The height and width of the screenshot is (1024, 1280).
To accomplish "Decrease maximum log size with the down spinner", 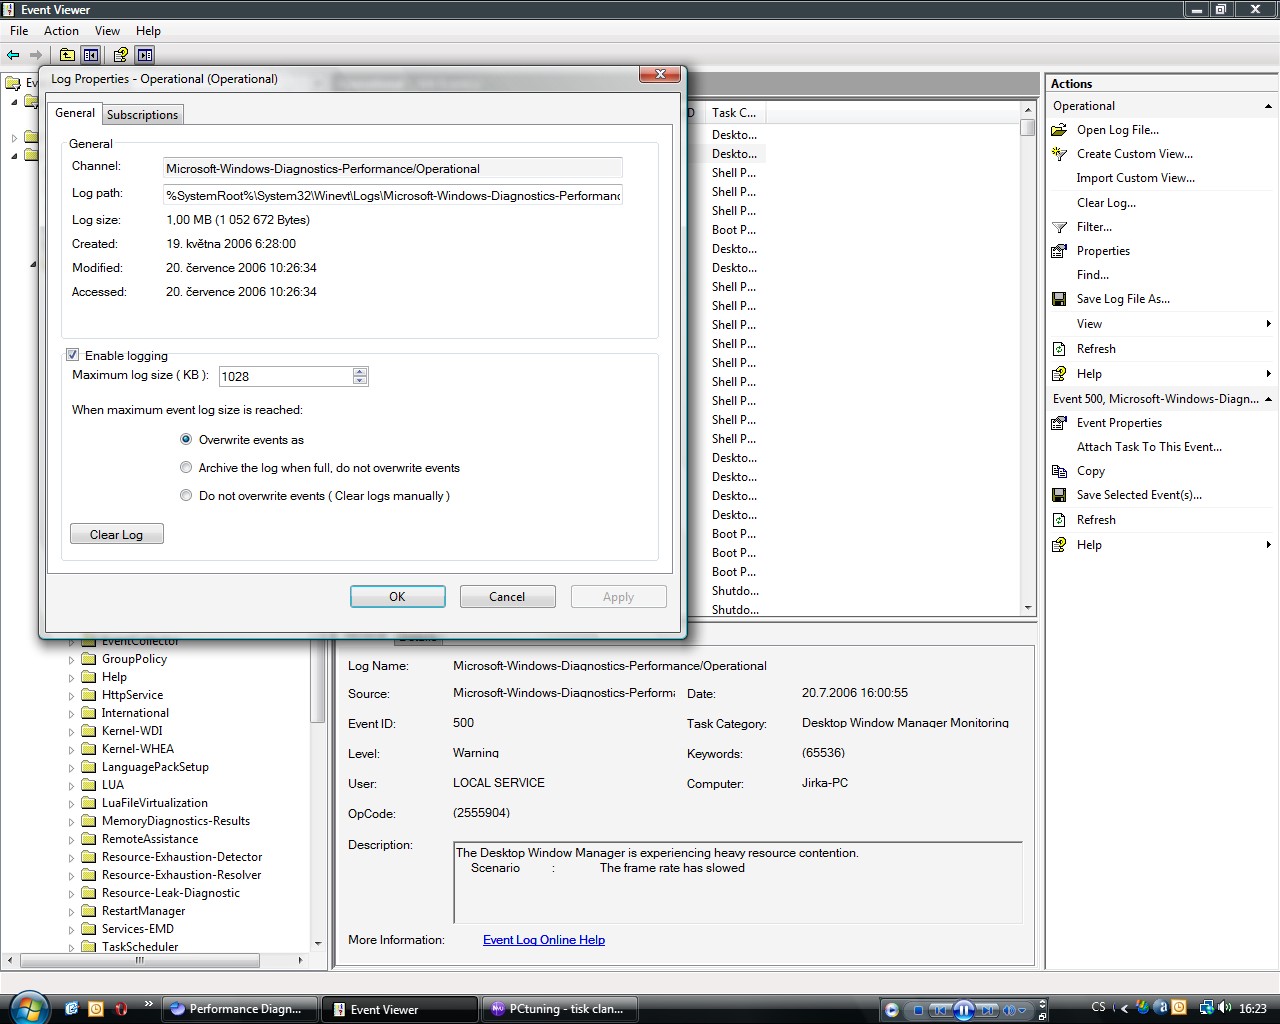I will (x=360, y=381).
